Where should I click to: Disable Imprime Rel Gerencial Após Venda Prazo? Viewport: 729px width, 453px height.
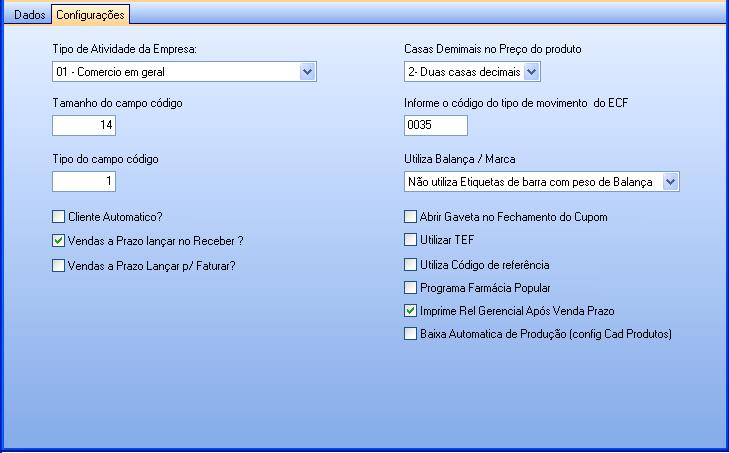(410, 311)
